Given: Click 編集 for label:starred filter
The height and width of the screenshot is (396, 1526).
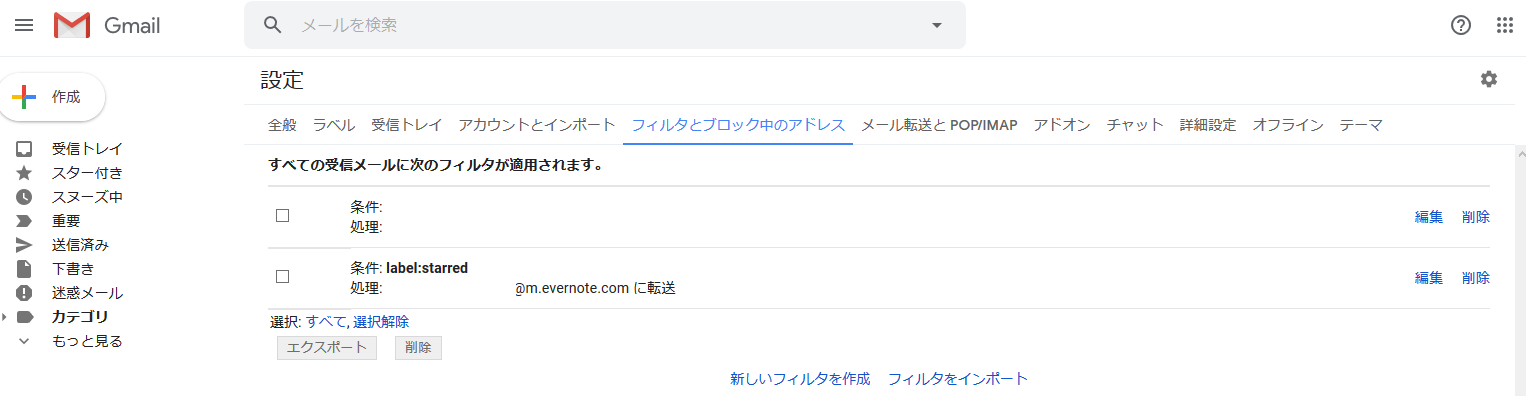Looking at the screenshot, I should (x=1429, y=277).
